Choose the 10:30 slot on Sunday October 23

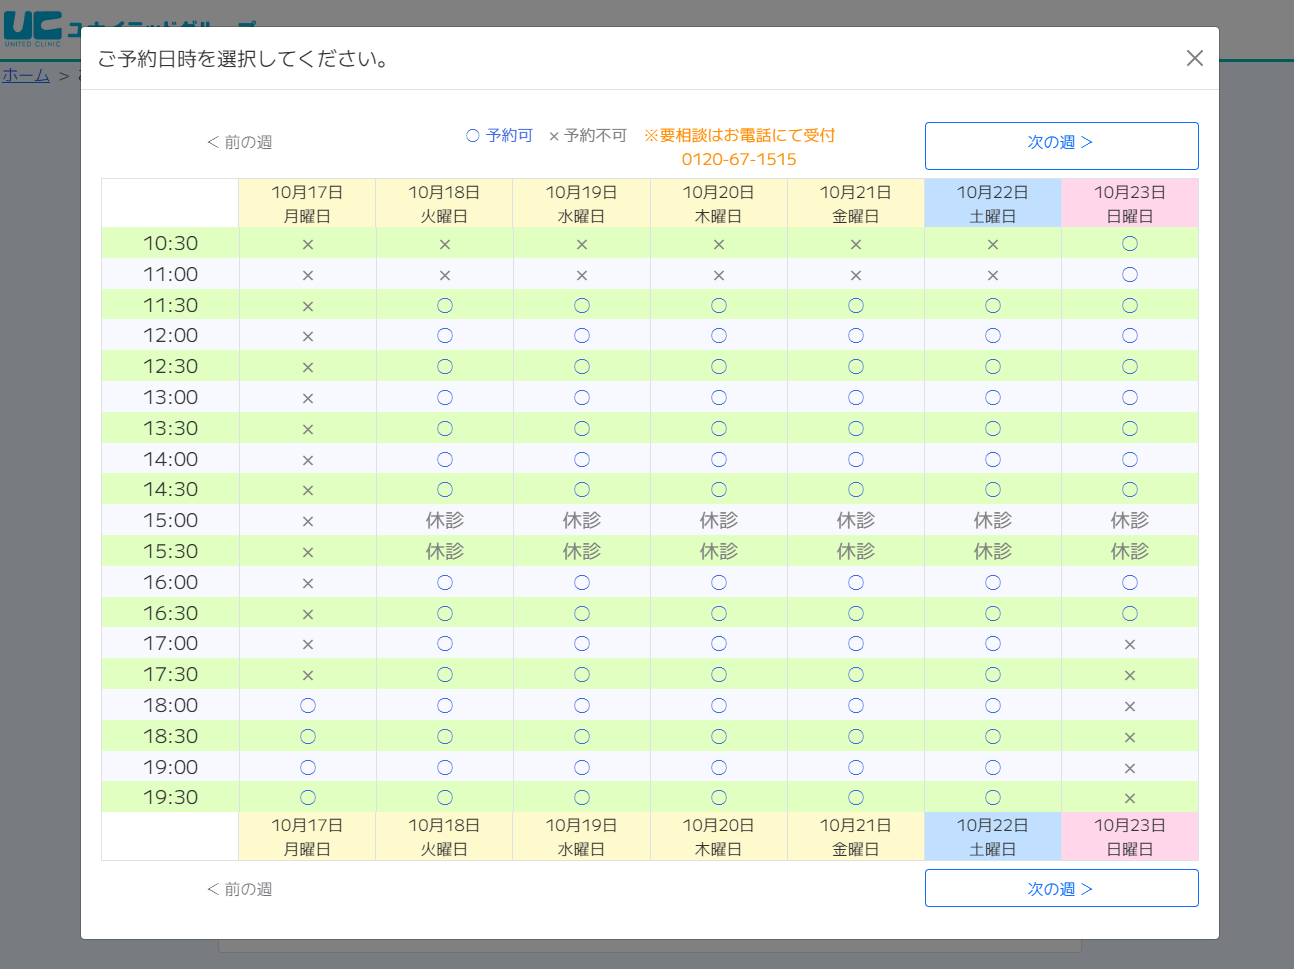[x=1130, y=244]
